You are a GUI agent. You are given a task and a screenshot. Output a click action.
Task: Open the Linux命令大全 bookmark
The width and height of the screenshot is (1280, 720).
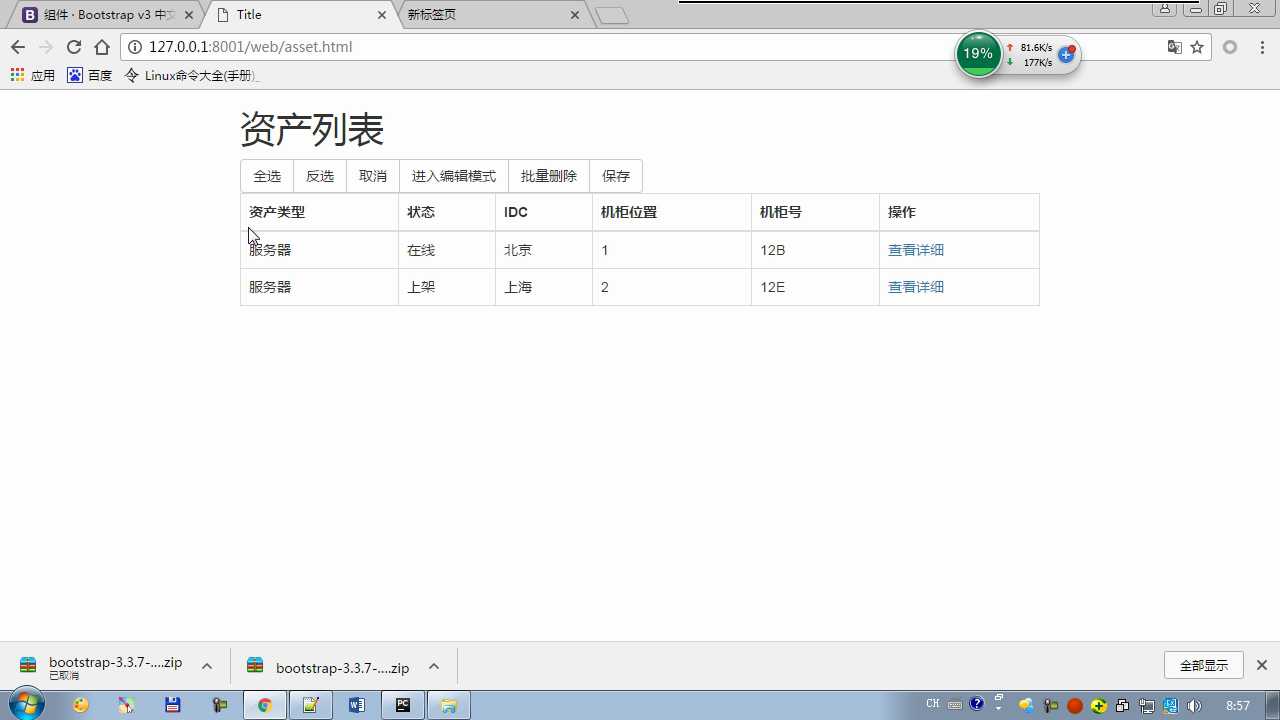(191, 75)
